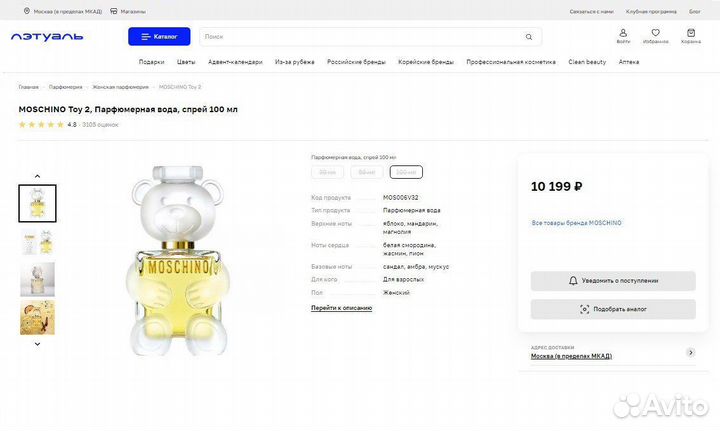Click Подобрать аналог button
The image size is (720, 431).
[613, 309]
